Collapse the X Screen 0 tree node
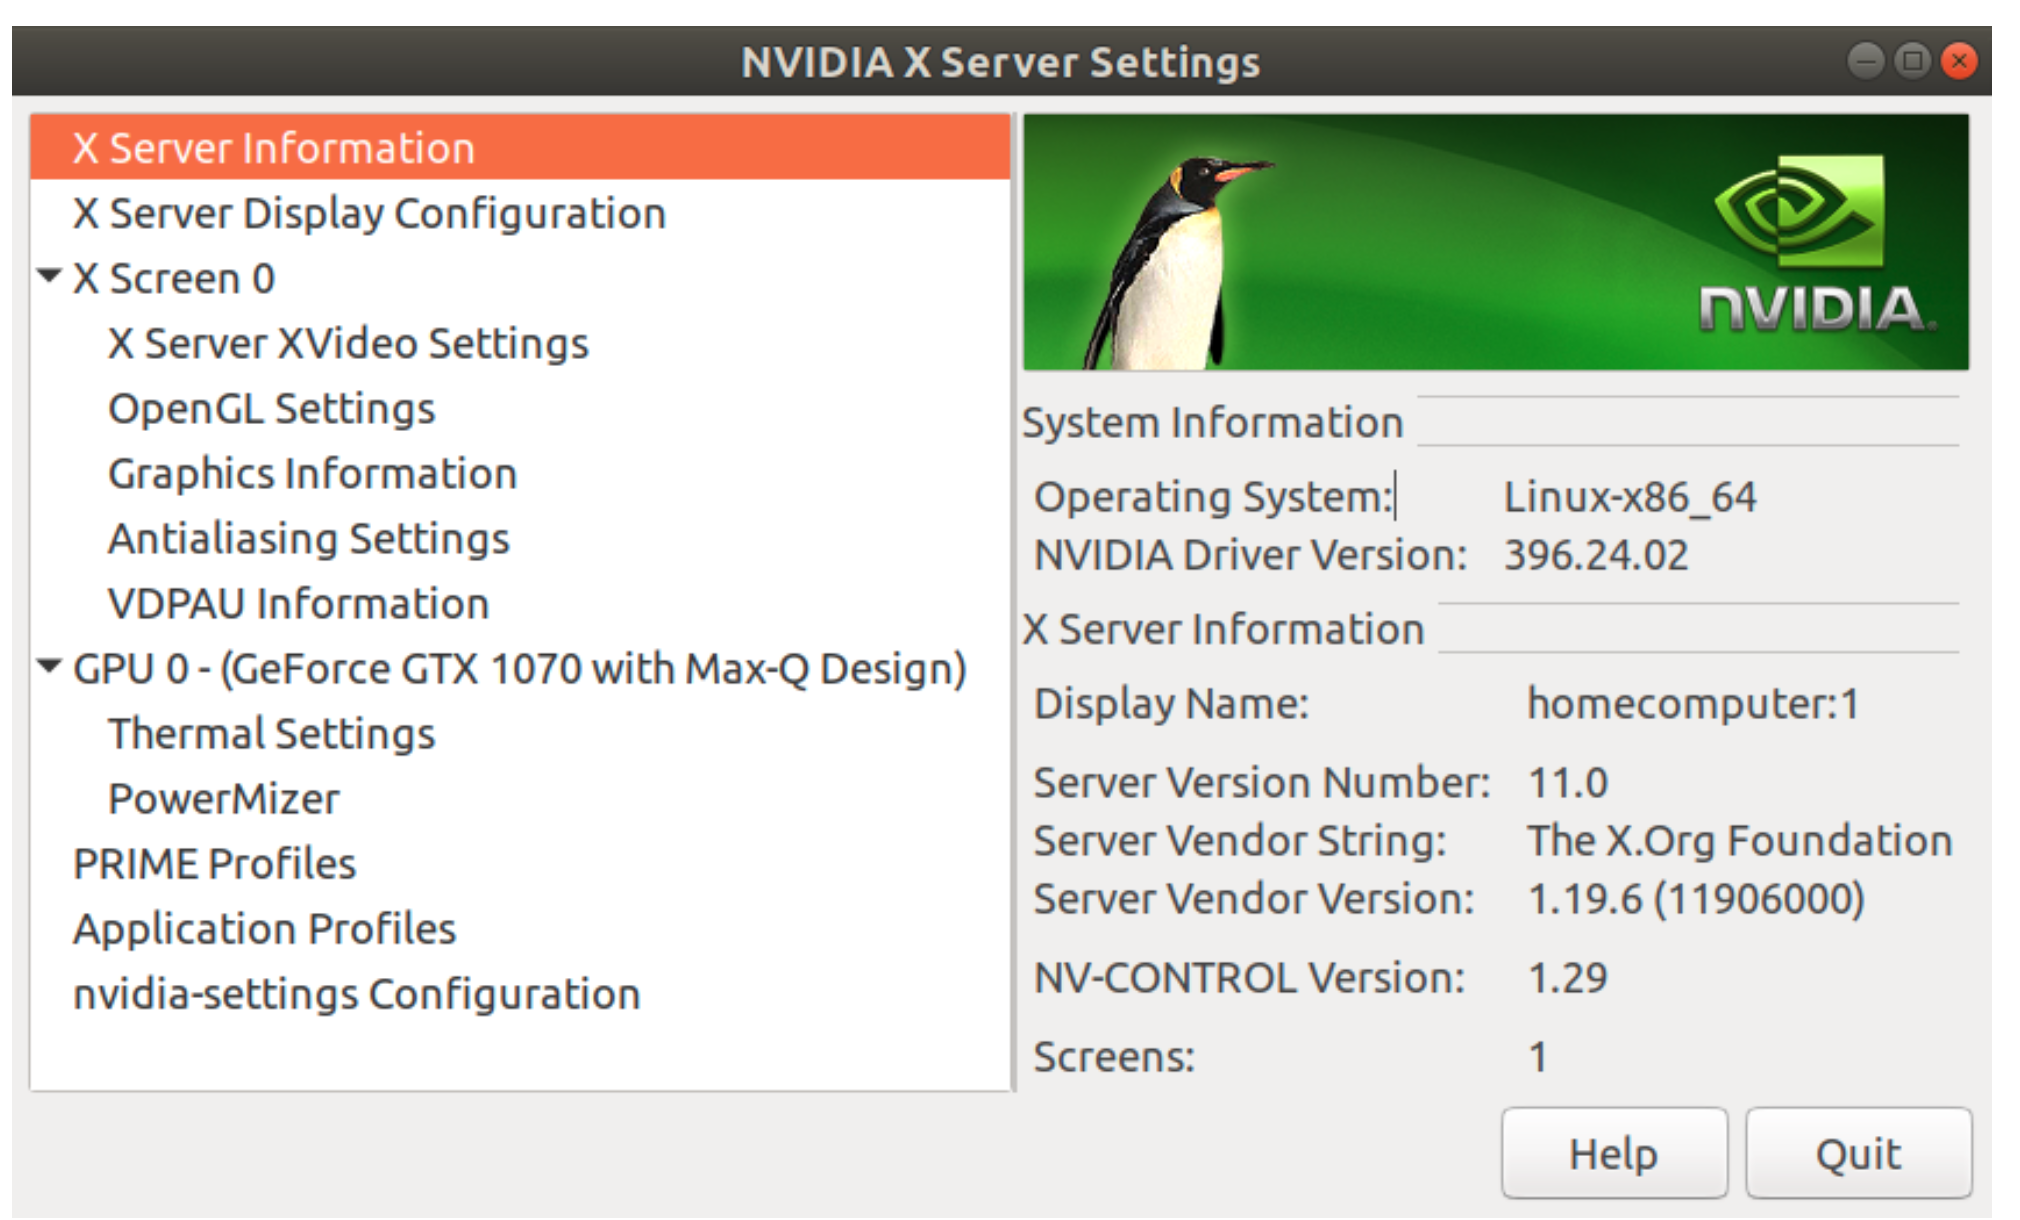2020x1220 pixels. tap(49, 276)
